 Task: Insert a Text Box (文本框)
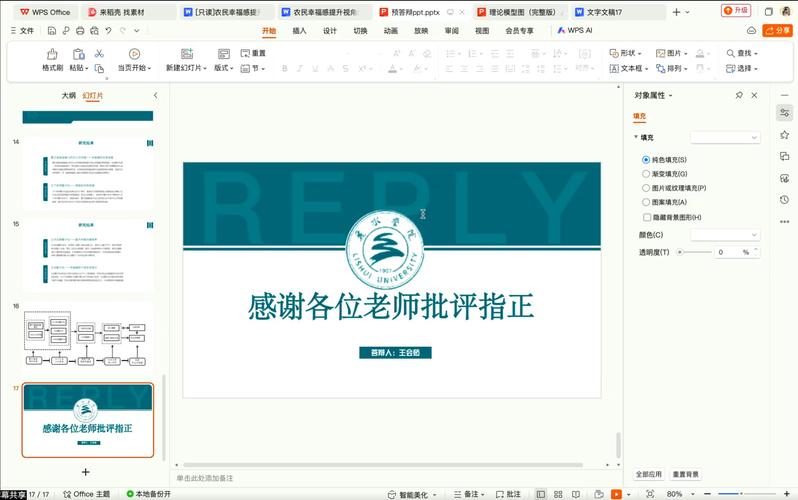(x=630, y=69)
